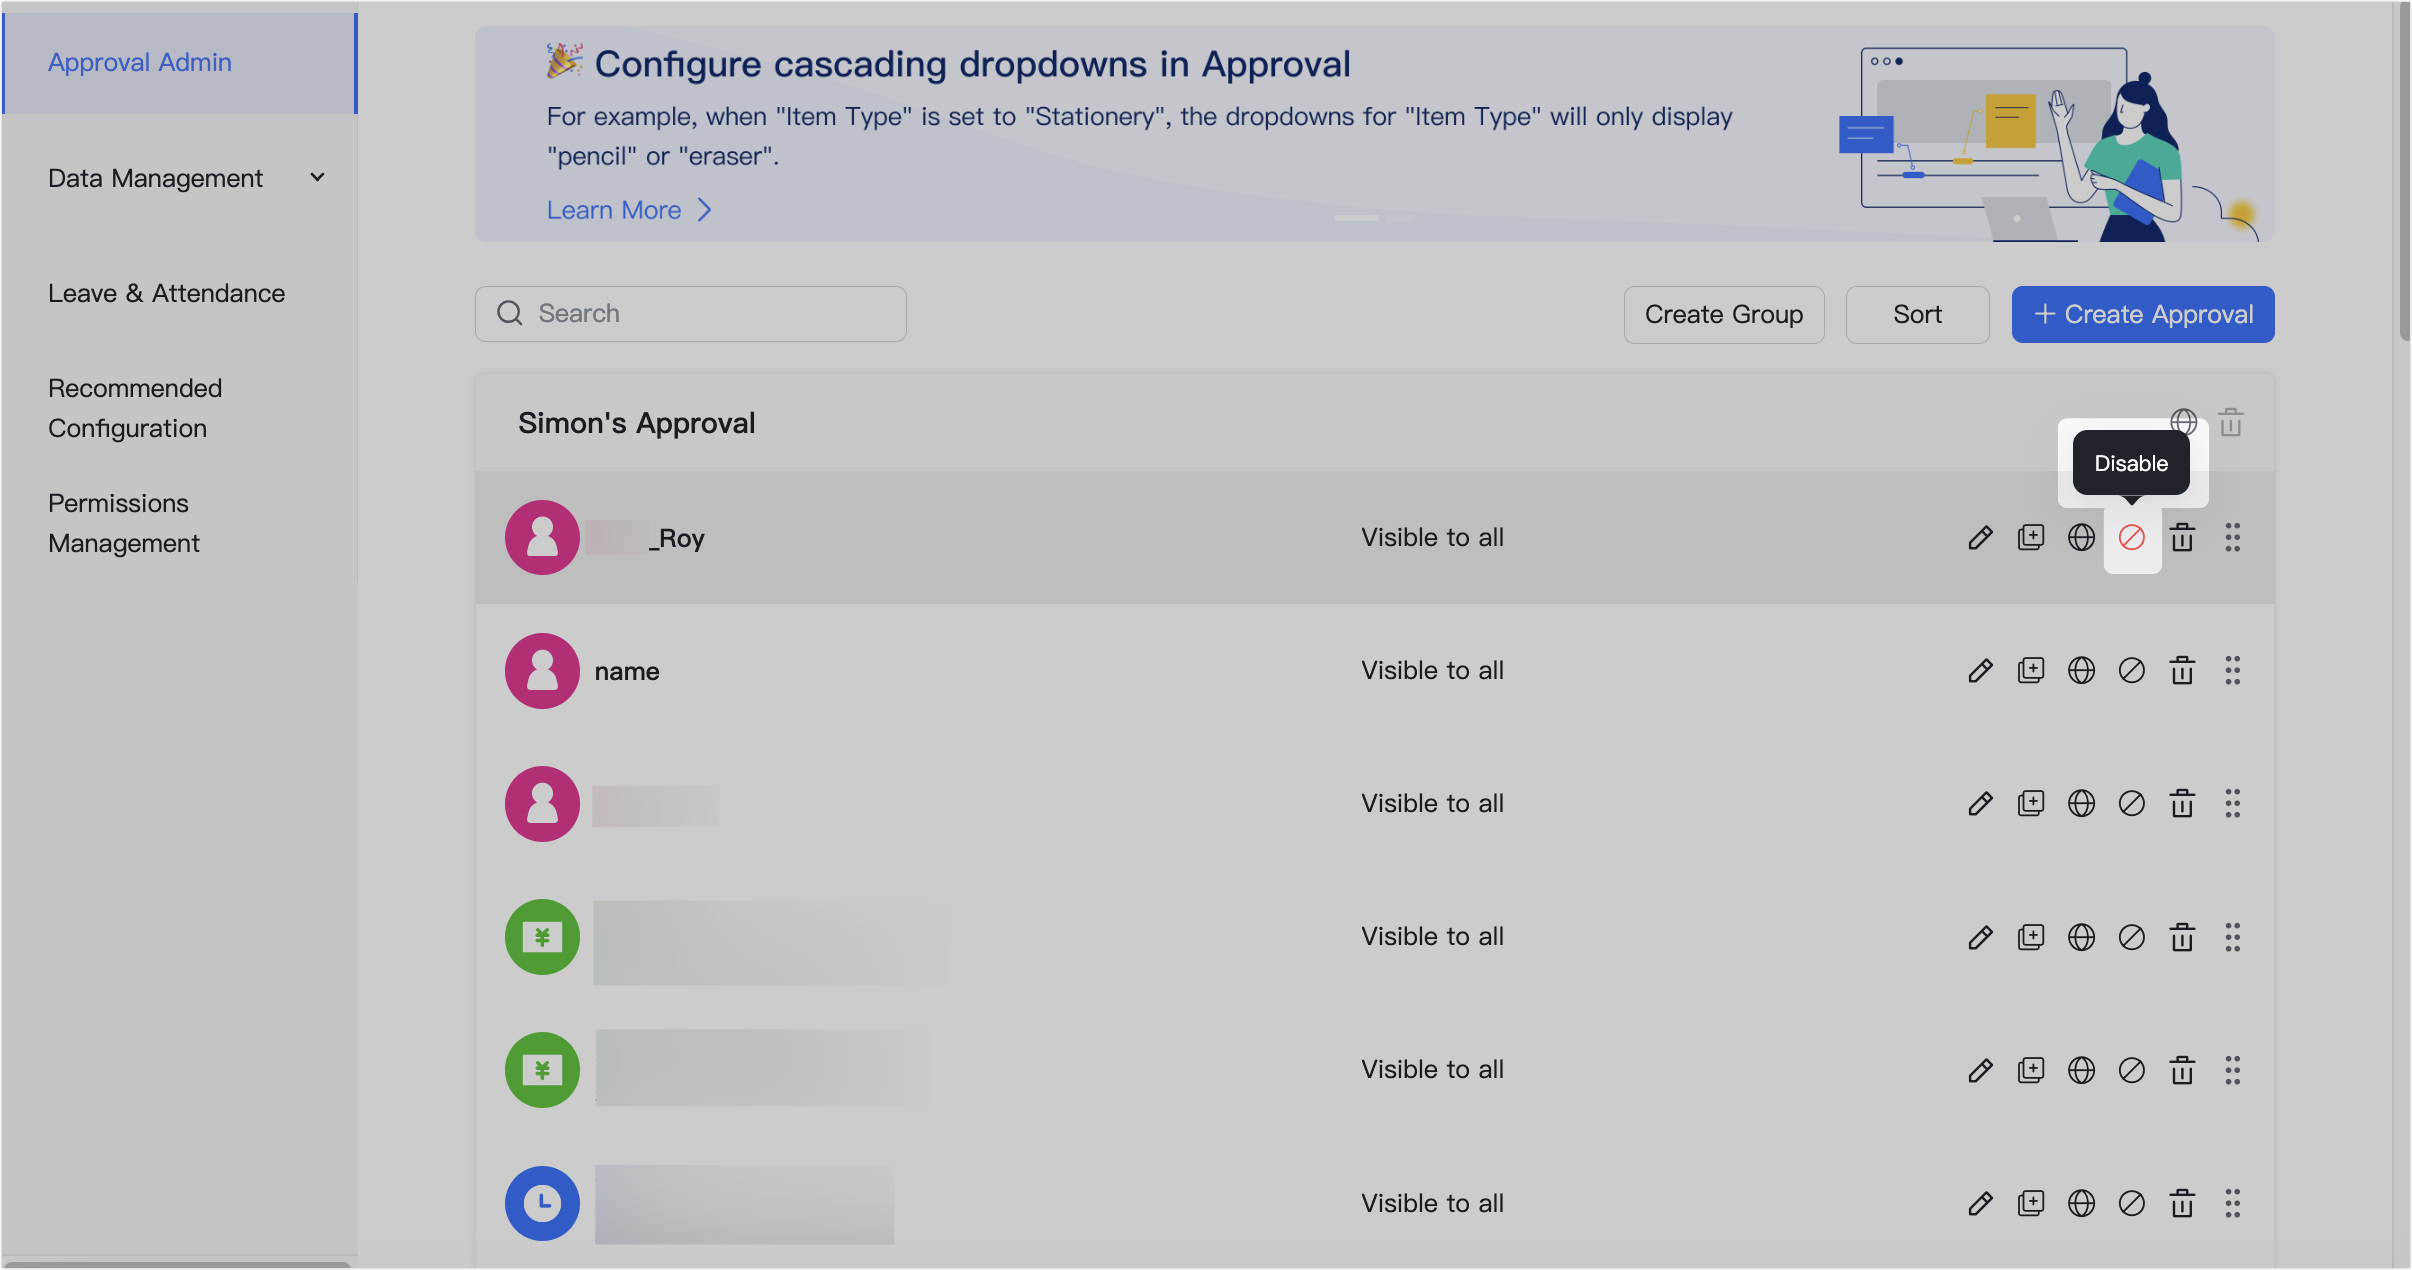
Task: Delete the Simon's Approval group
Action: point(2233,422)
